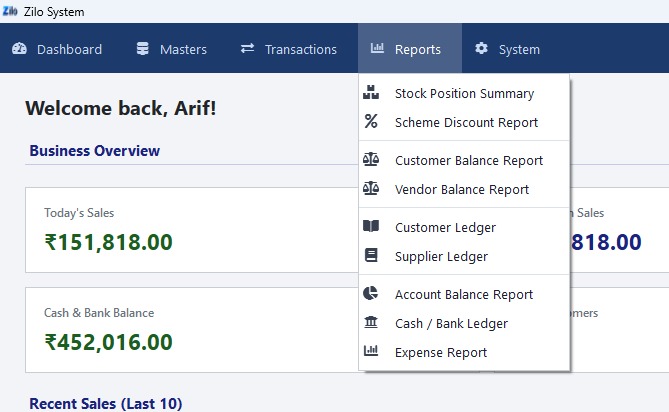Open the Masters menu
The image size is (669, 412).
[172, 49]
